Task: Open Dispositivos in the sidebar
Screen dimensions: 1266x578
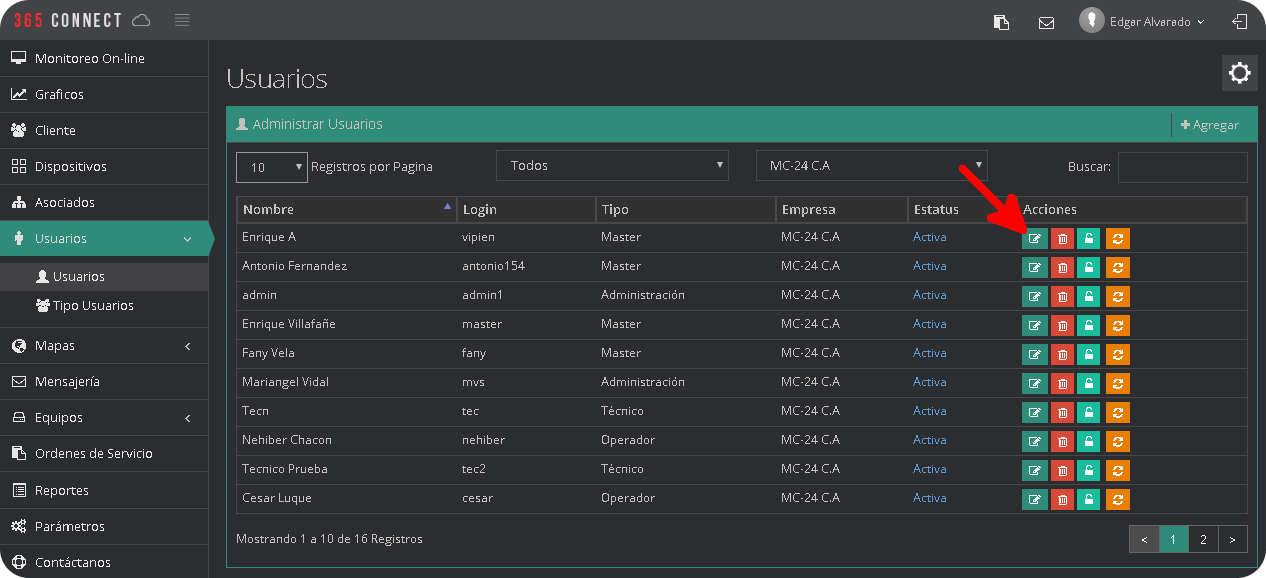Action: tap(70, 166)
